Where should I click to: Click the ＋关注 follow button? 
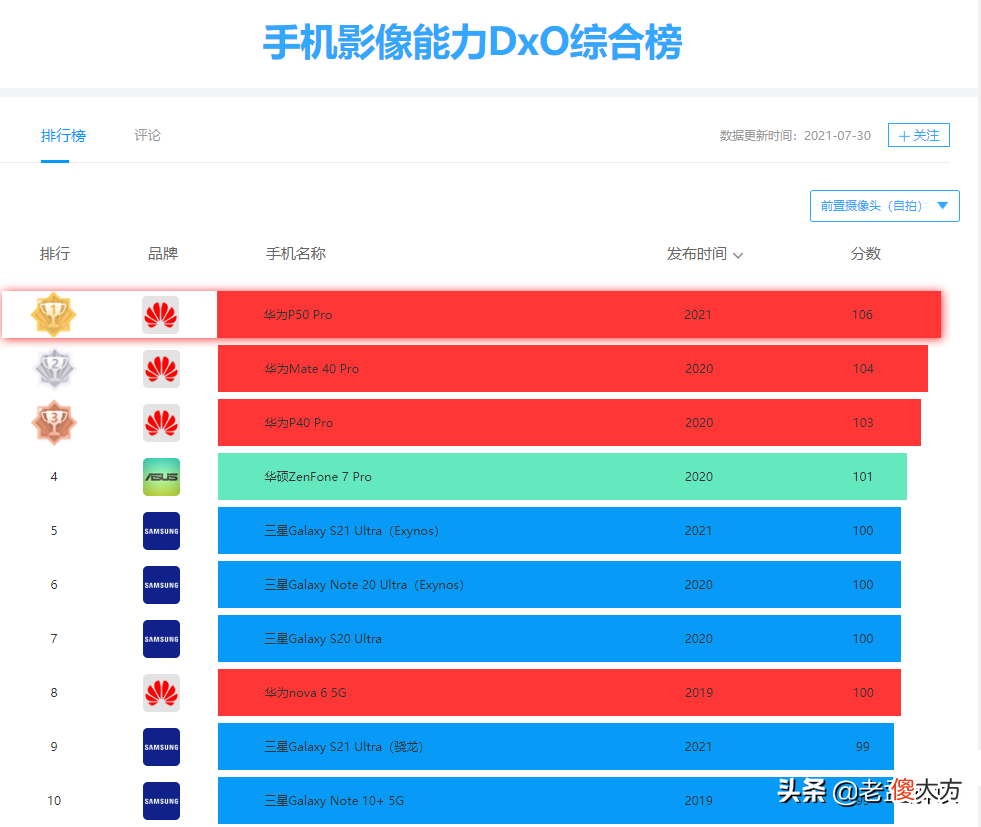(x=918, y=135)
